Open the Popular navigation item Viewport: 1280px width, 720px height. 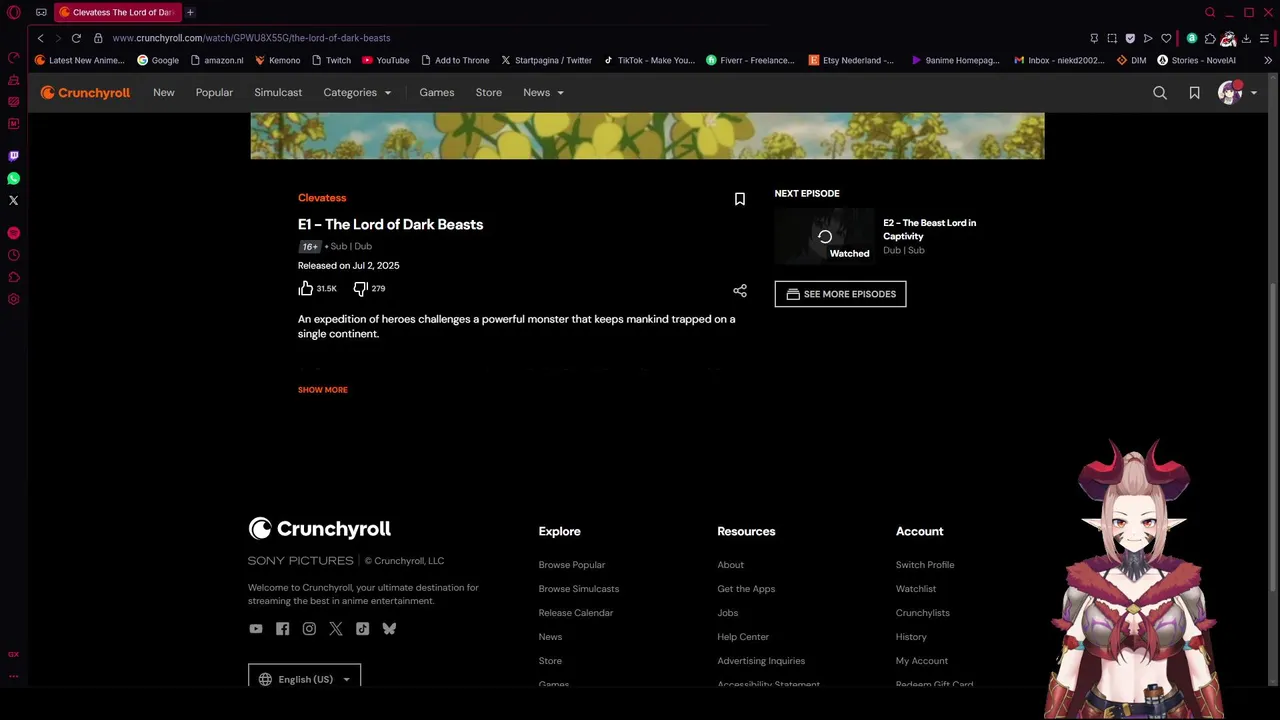coord(214,93)
